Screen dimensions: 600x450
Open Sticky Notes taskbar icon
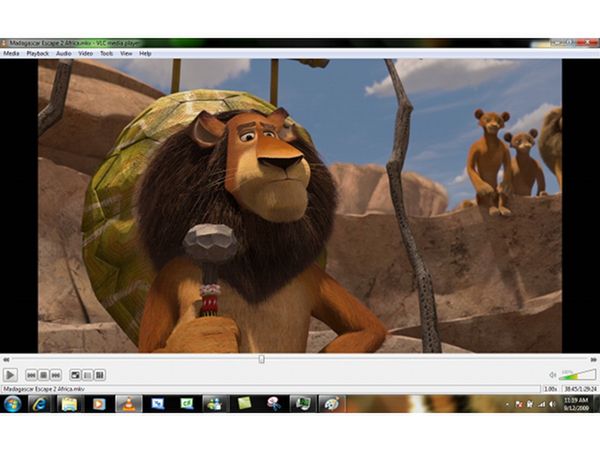[x=244, y=404]
